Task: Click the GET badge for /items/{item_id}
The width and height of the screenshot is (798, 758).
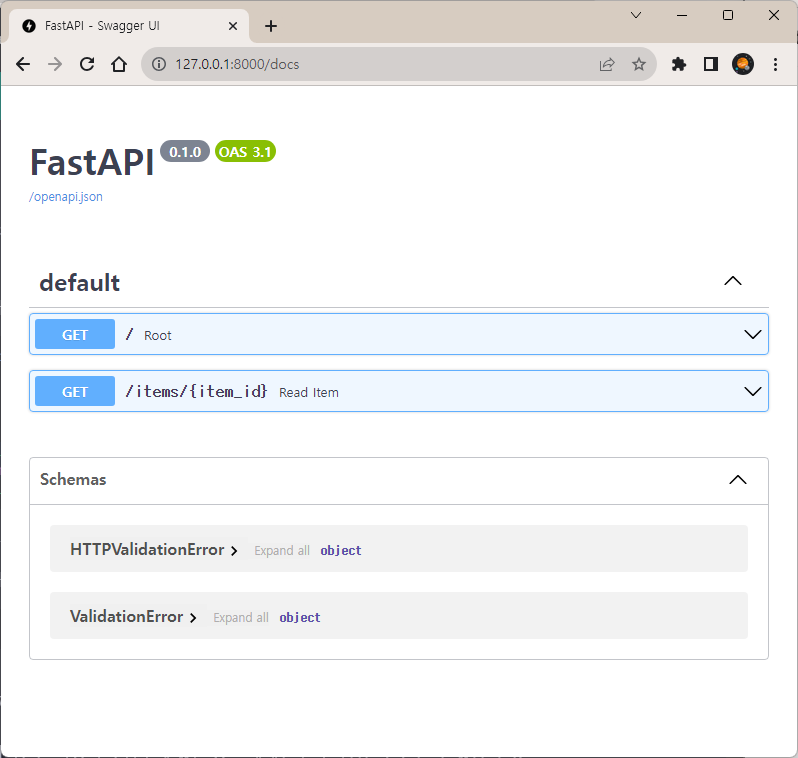Action: [x=75, y=391]
